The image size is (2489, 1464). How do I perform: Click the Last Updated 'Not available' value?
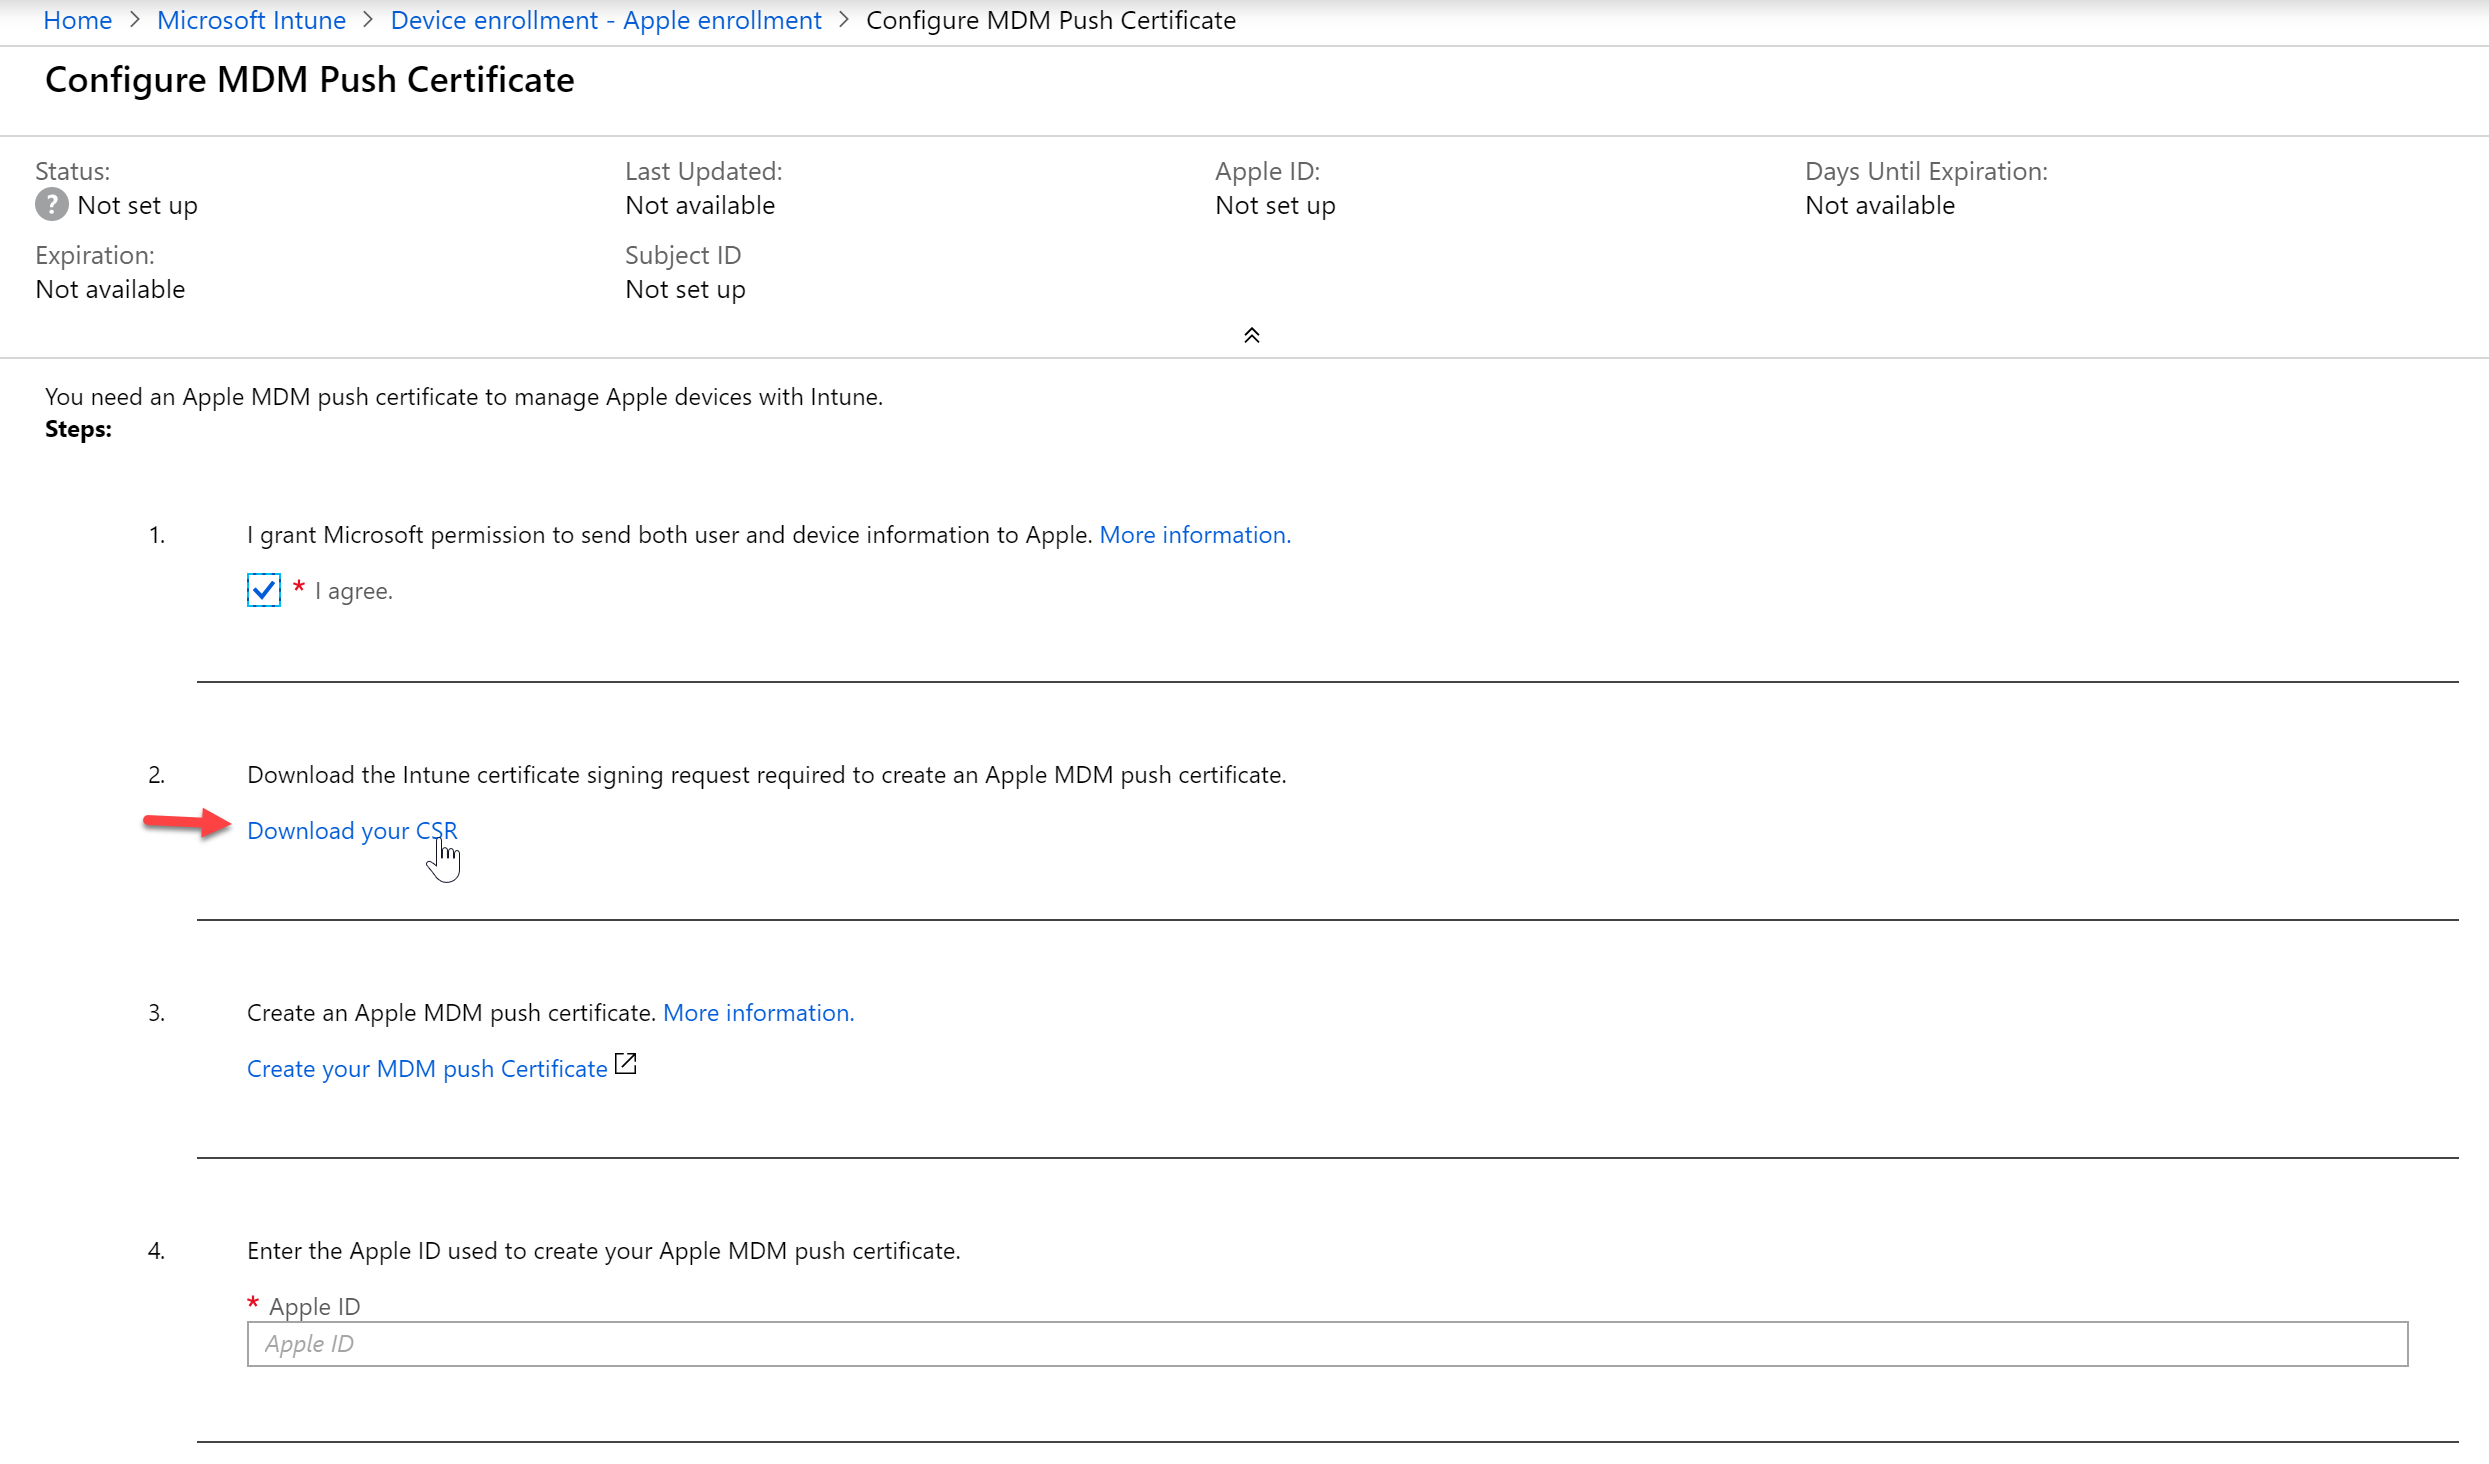(700, 205)
